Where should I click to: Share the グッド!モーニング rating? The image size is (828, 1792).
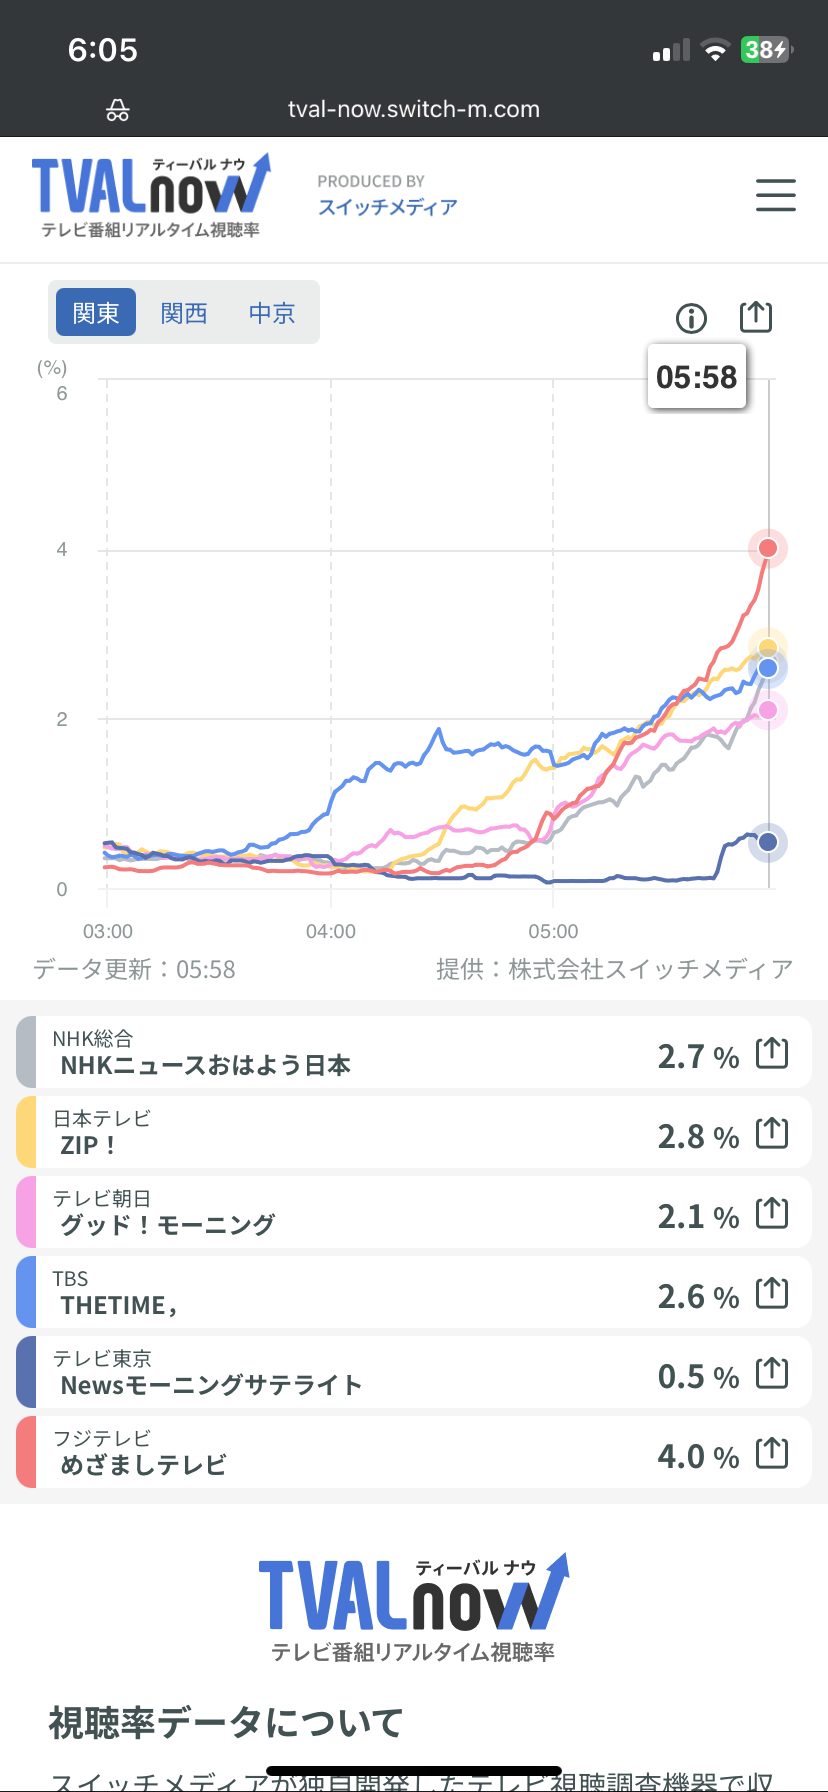[772, 1213]
